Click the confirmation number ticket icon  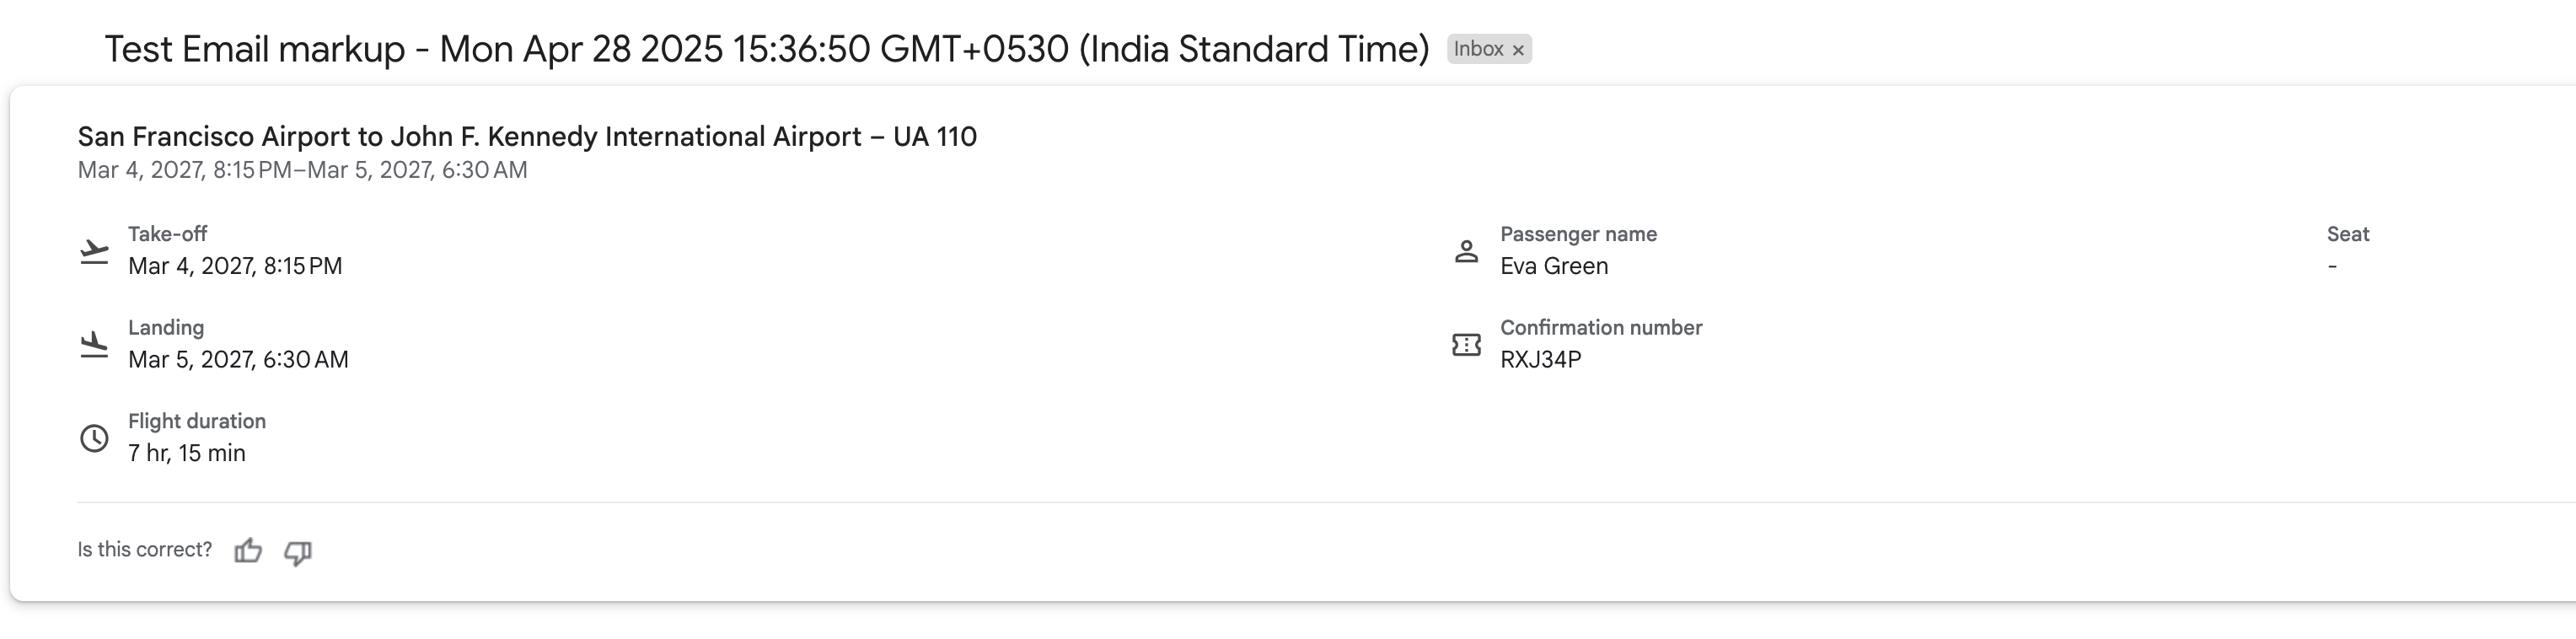pos(1466,345)
